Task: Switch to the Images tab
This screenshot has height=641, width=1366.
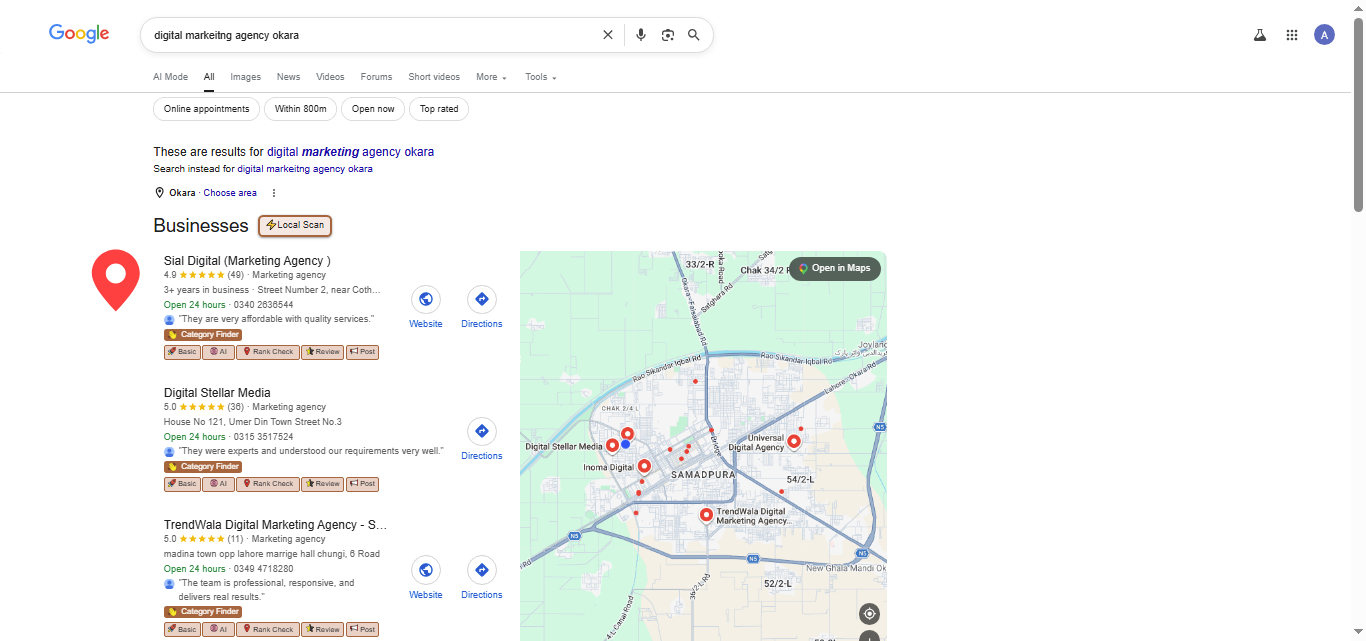Action: (x=245, y=77)
